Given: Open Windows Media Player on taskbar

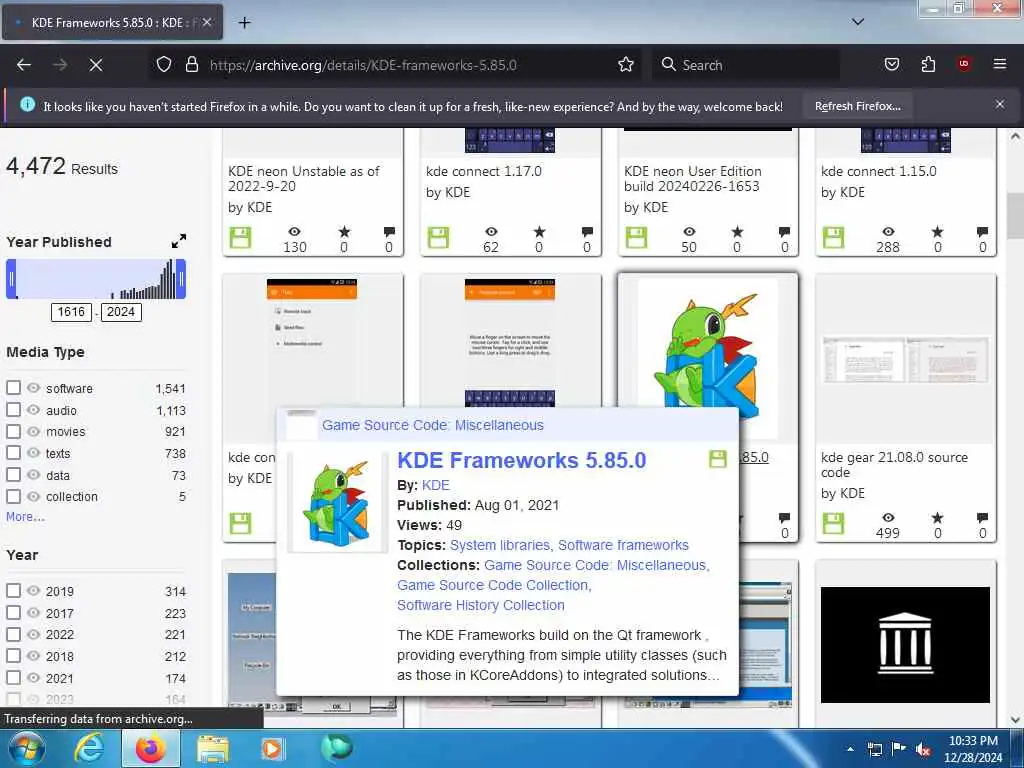Looking at the screenshot, I should click(272, 749).
